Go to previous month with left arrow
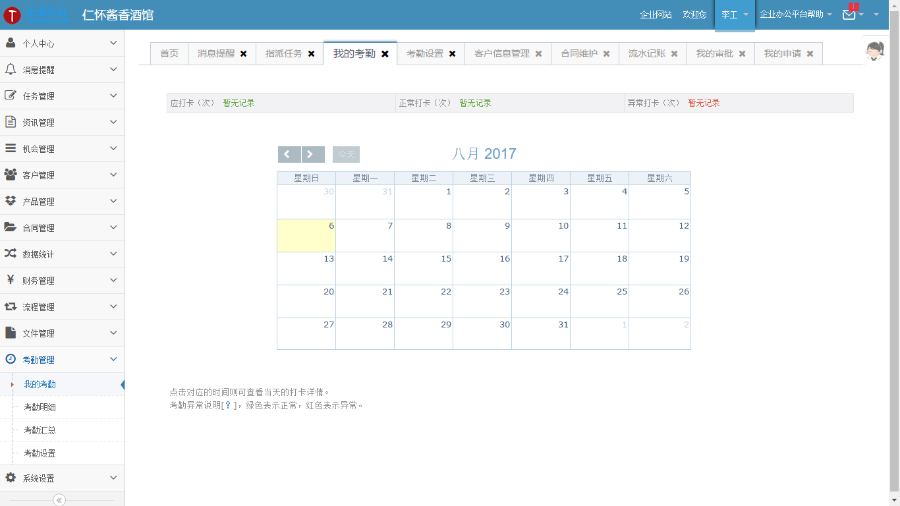 [x=289, y=154]
